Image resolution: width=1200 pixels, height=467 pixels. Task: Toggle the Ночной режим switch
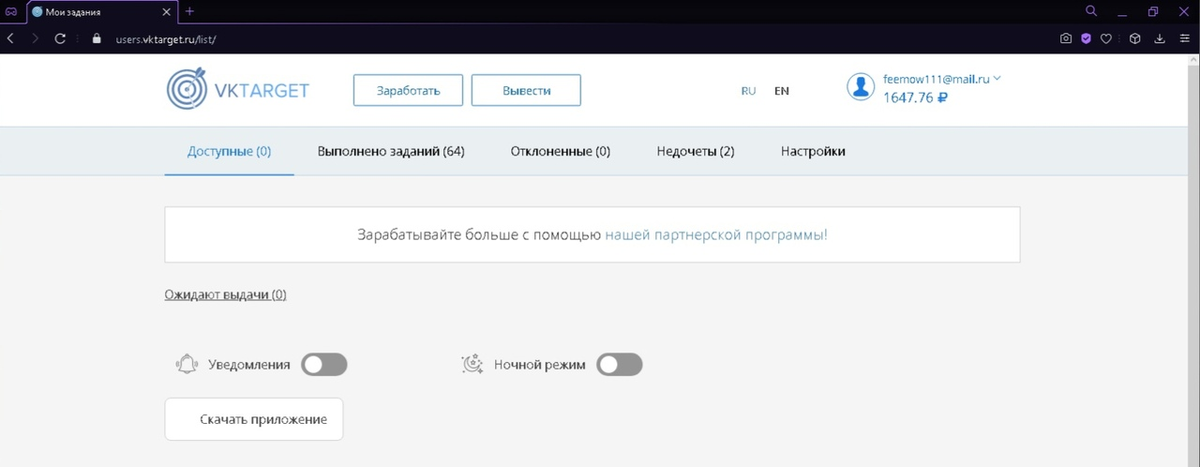pos(620,365)
